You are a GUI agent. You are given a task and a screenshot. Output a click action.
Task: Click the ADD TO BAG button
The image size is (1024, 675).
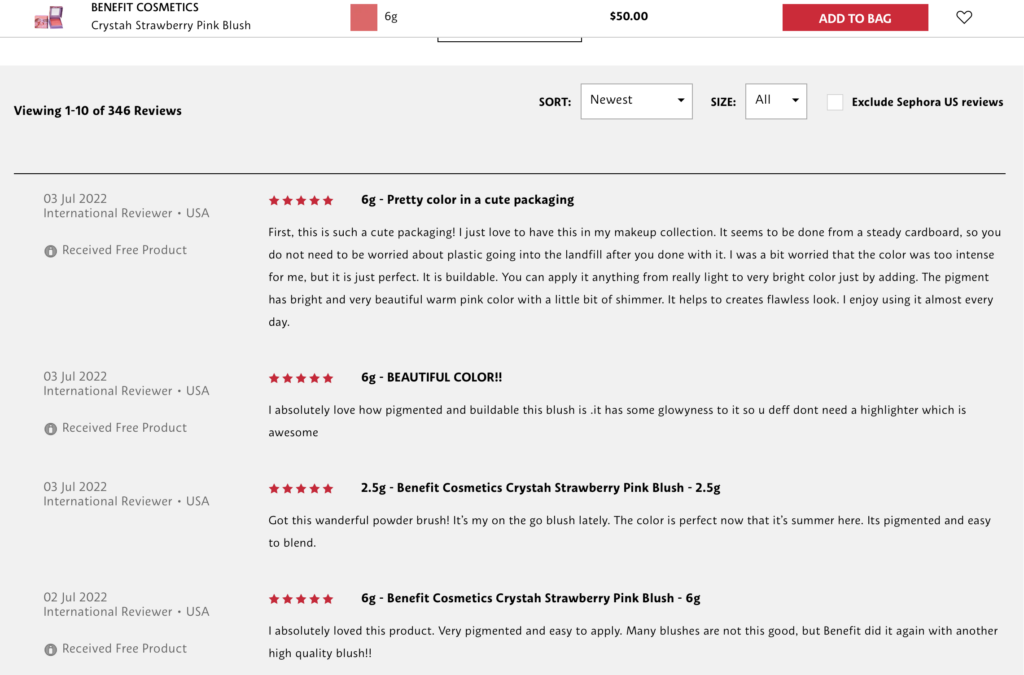[855, 17]
